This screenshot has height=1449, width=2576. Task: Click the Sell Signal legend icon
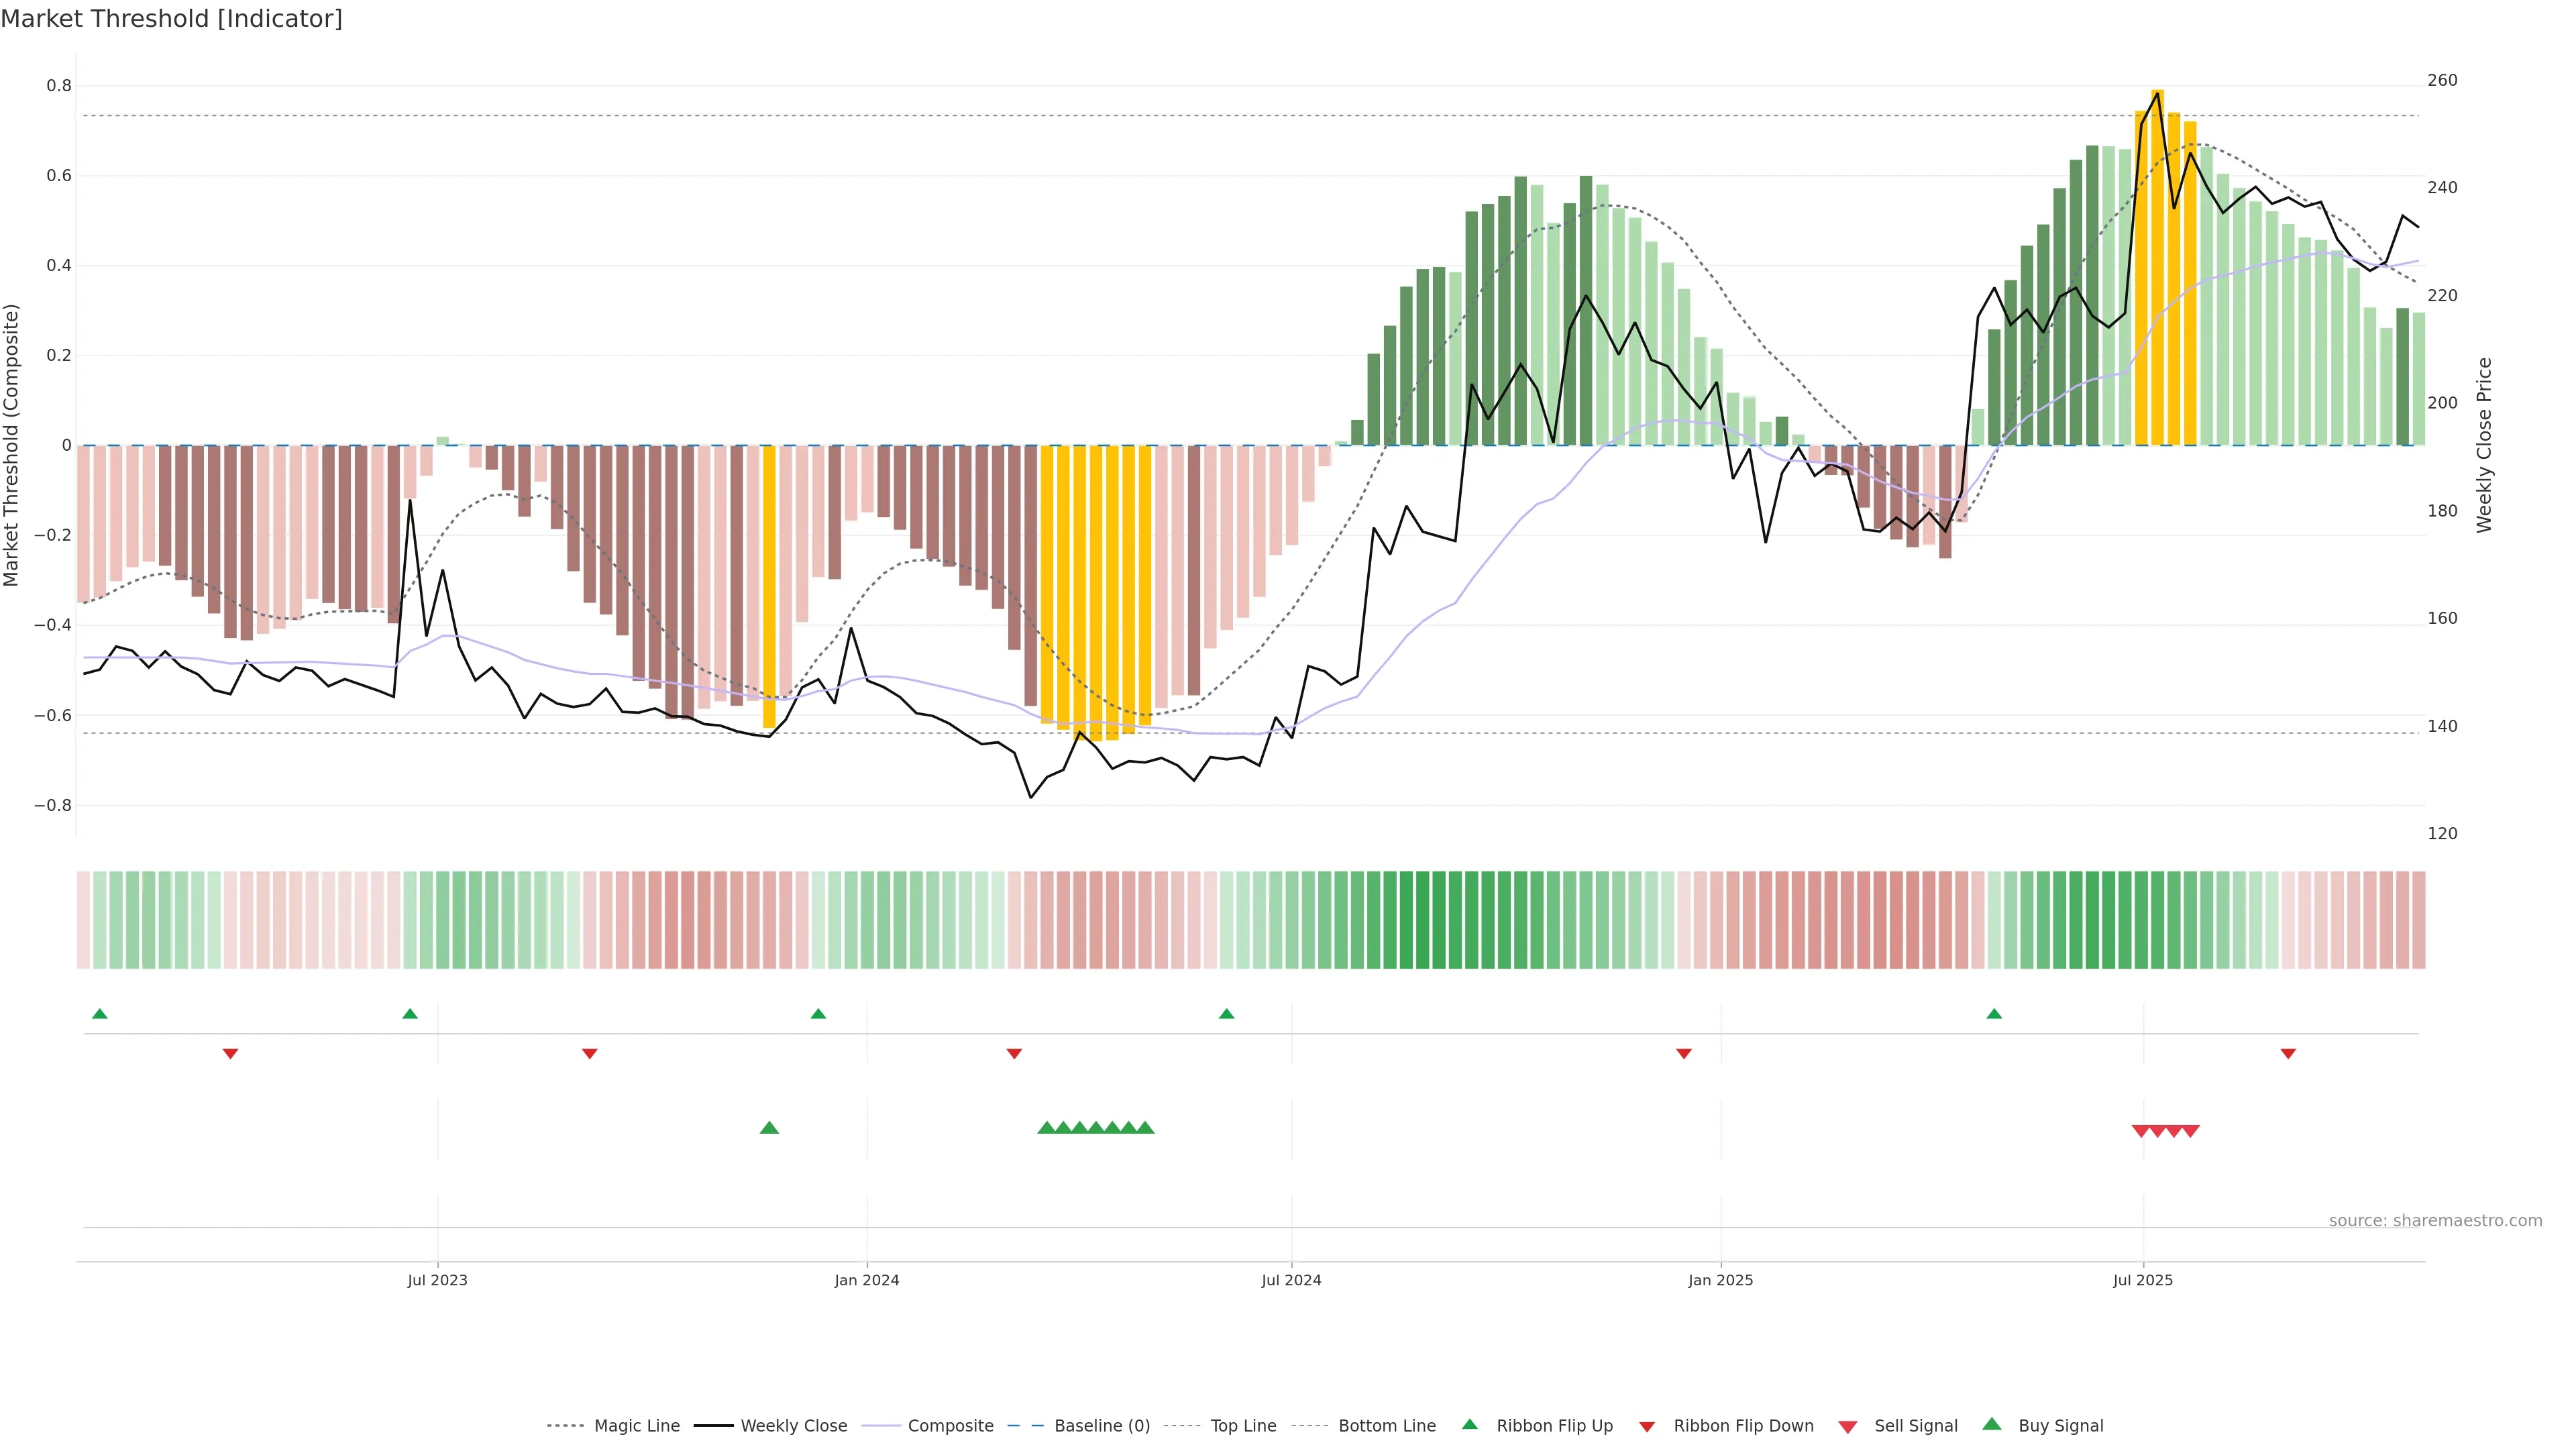point(1848,1427)
